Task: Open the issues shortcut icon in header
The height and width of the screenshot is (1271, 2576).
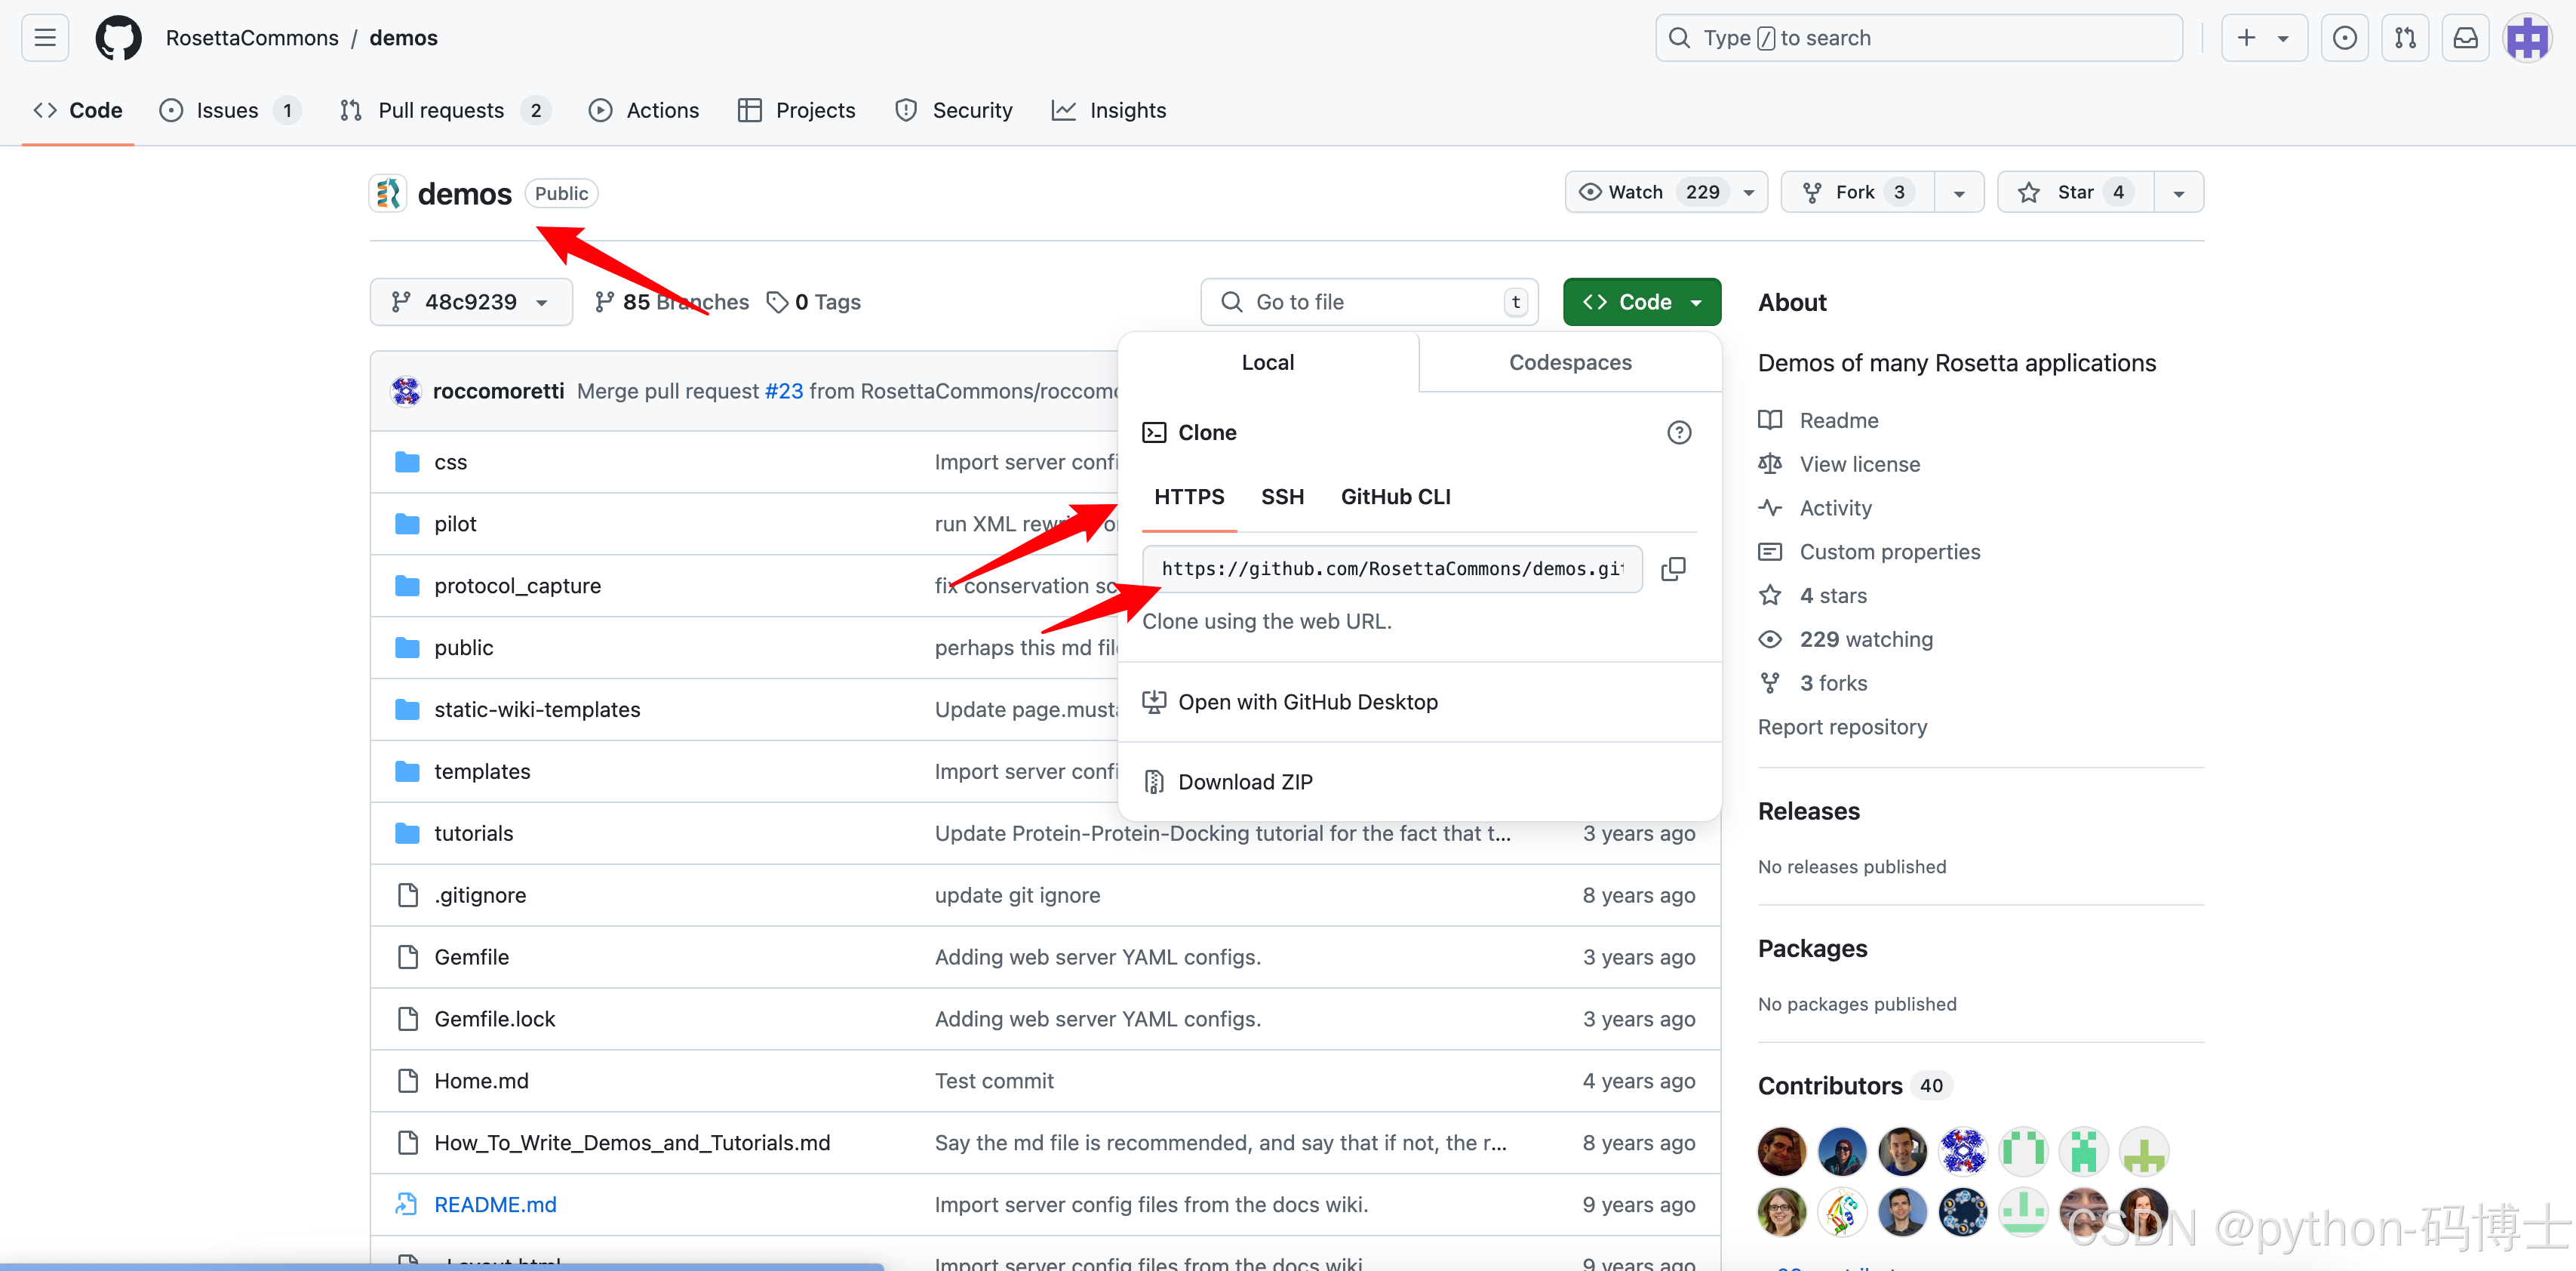Action: click(2344, 38)
